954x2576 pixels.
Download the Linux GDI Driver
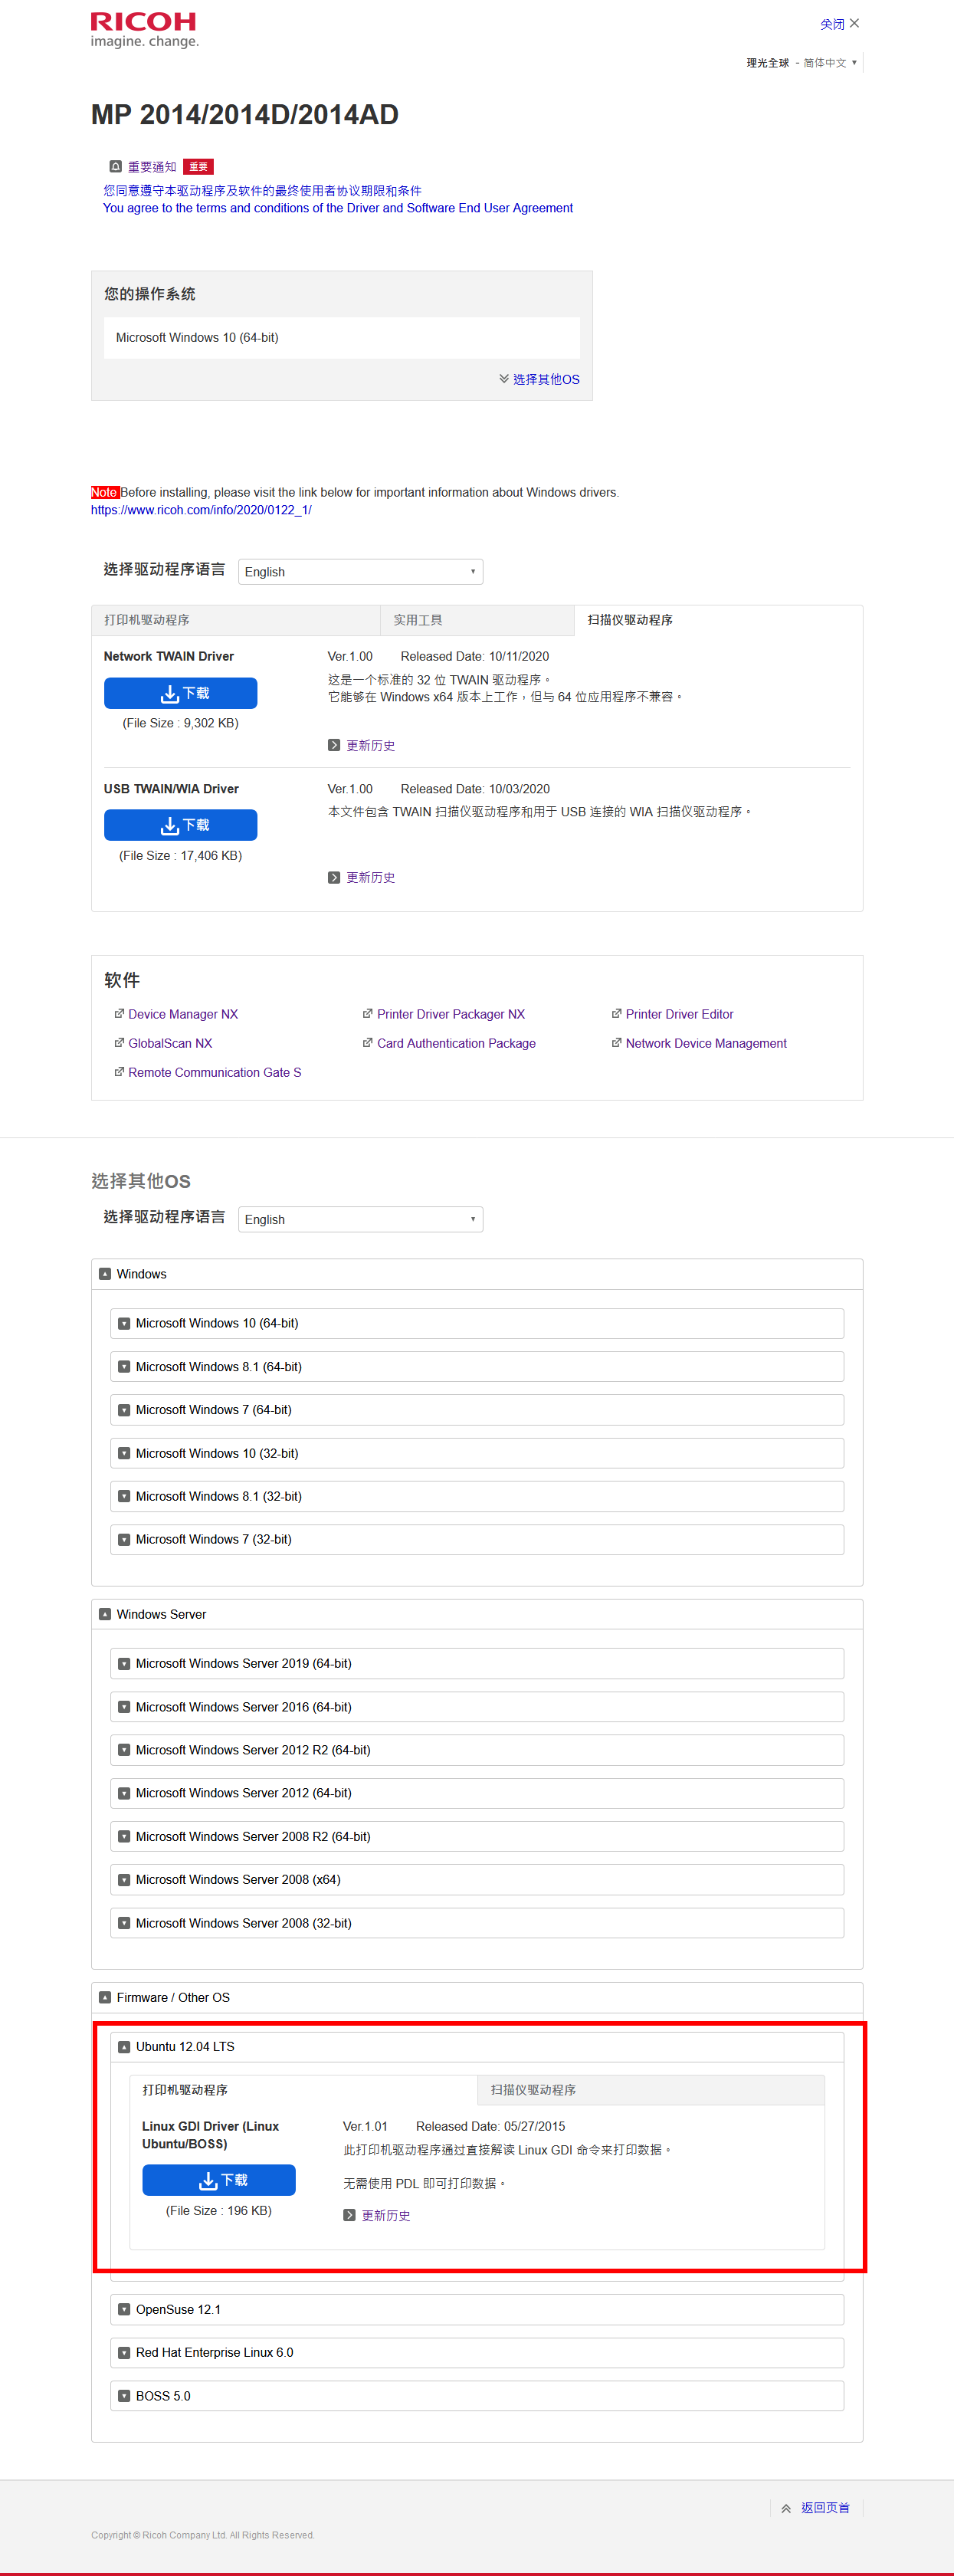click(x=219, y=2180)
